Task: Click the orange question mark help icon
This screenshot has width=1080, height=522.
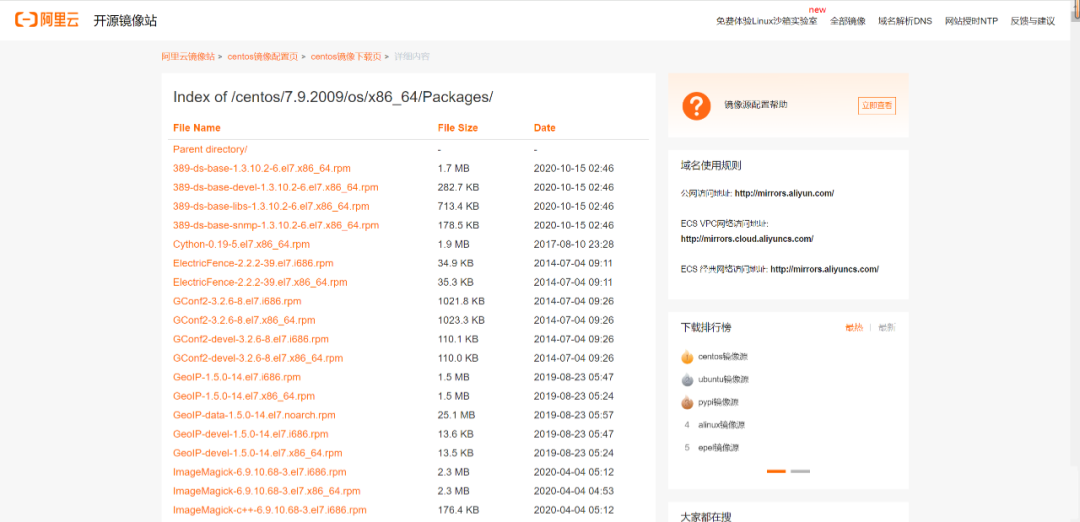Action: click(x=696, y=105)
